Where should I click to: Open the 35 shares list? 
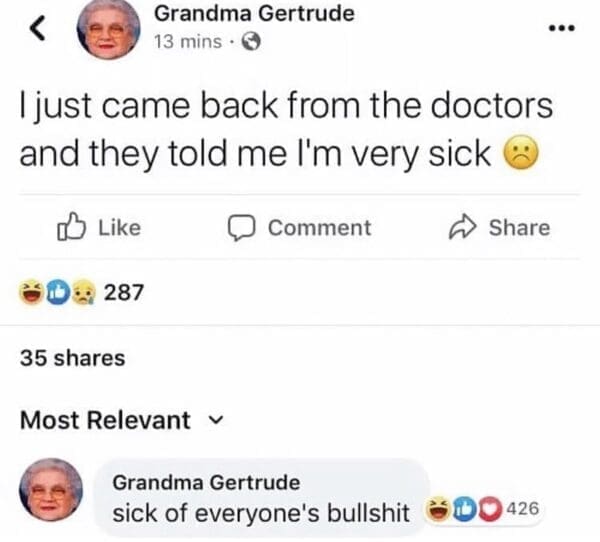pos(72,358)
